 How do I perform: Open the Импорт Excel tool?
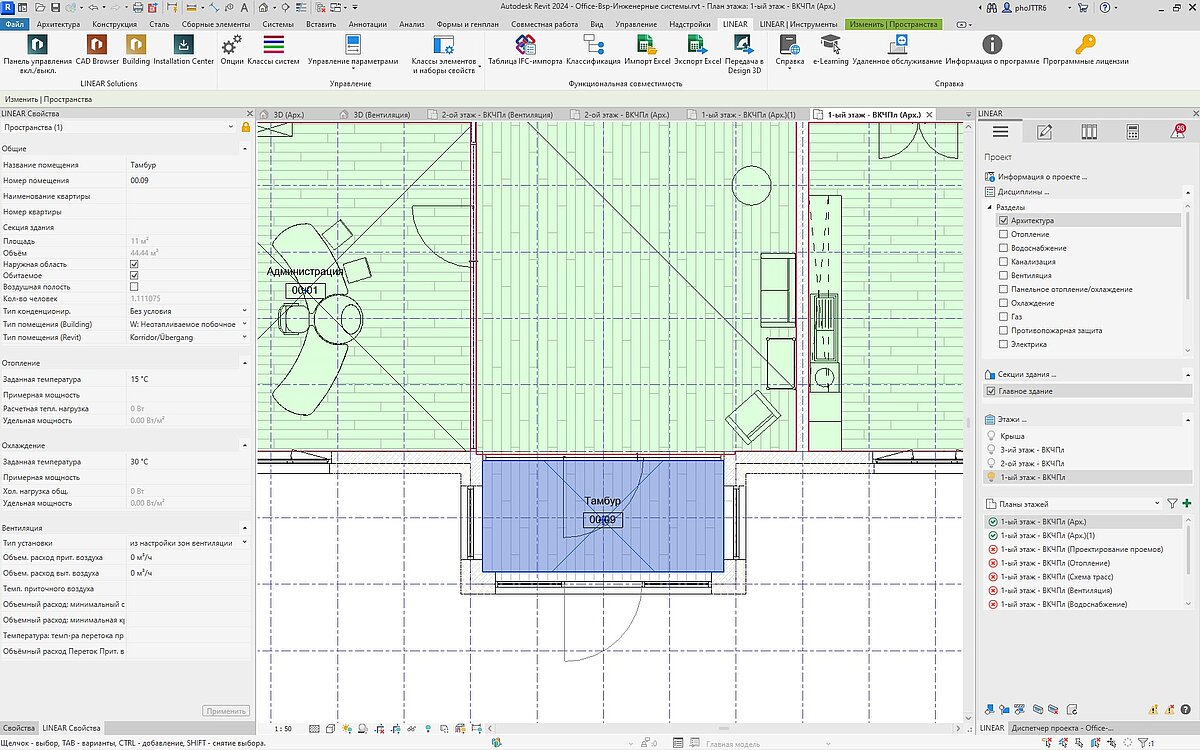[x=646, y=46]
